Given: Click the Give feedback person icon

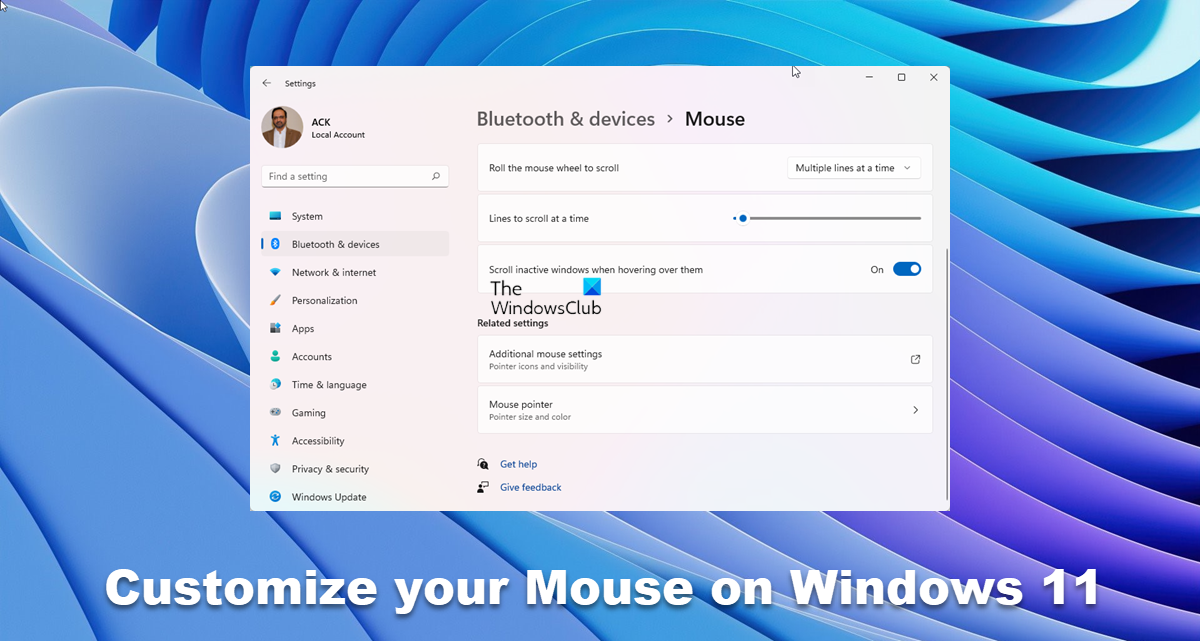Looking at the screenshot, I should coord(484,487).
